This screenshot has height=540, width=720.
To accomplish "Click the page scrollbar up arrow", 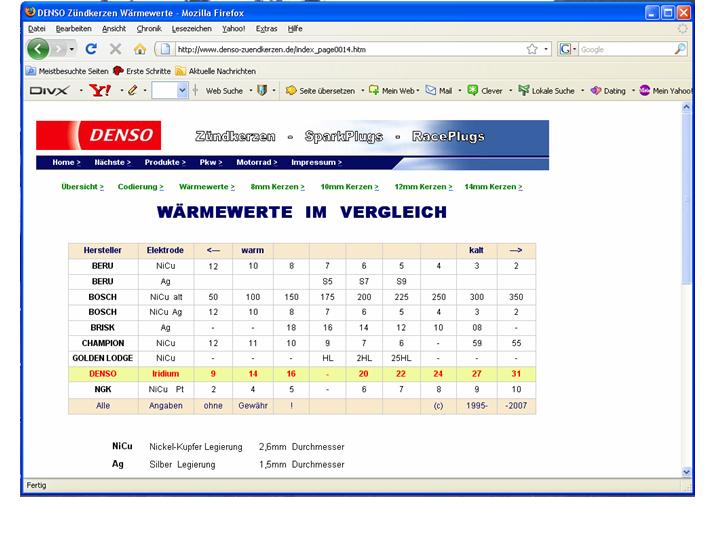I will (686, 107).
